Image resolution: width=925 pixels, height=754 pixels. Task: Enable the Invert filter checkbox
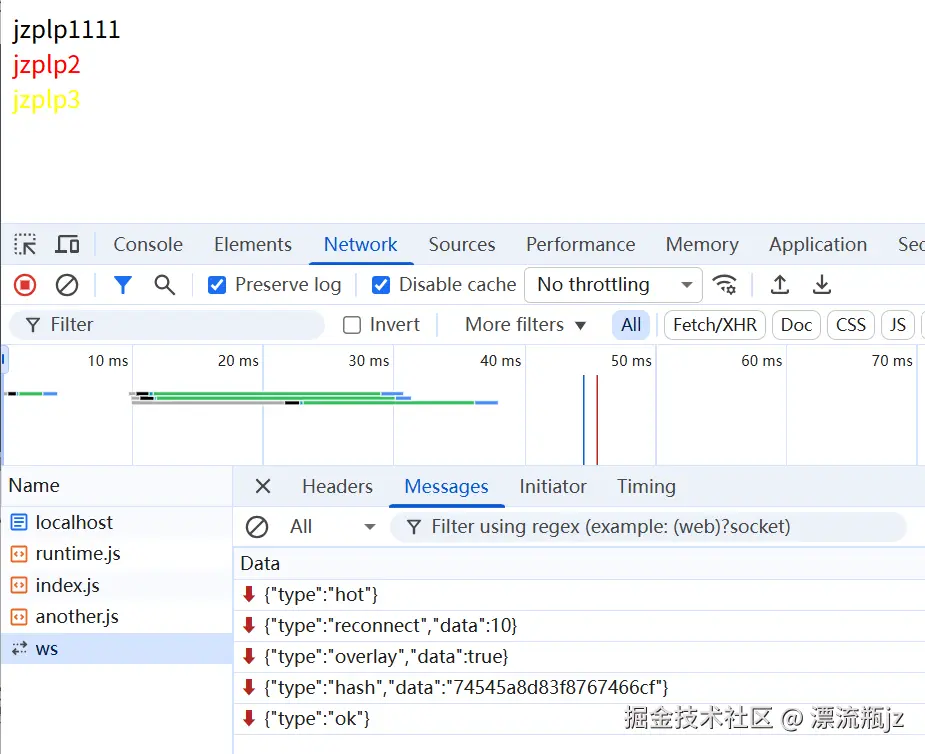tap(352, 325)
